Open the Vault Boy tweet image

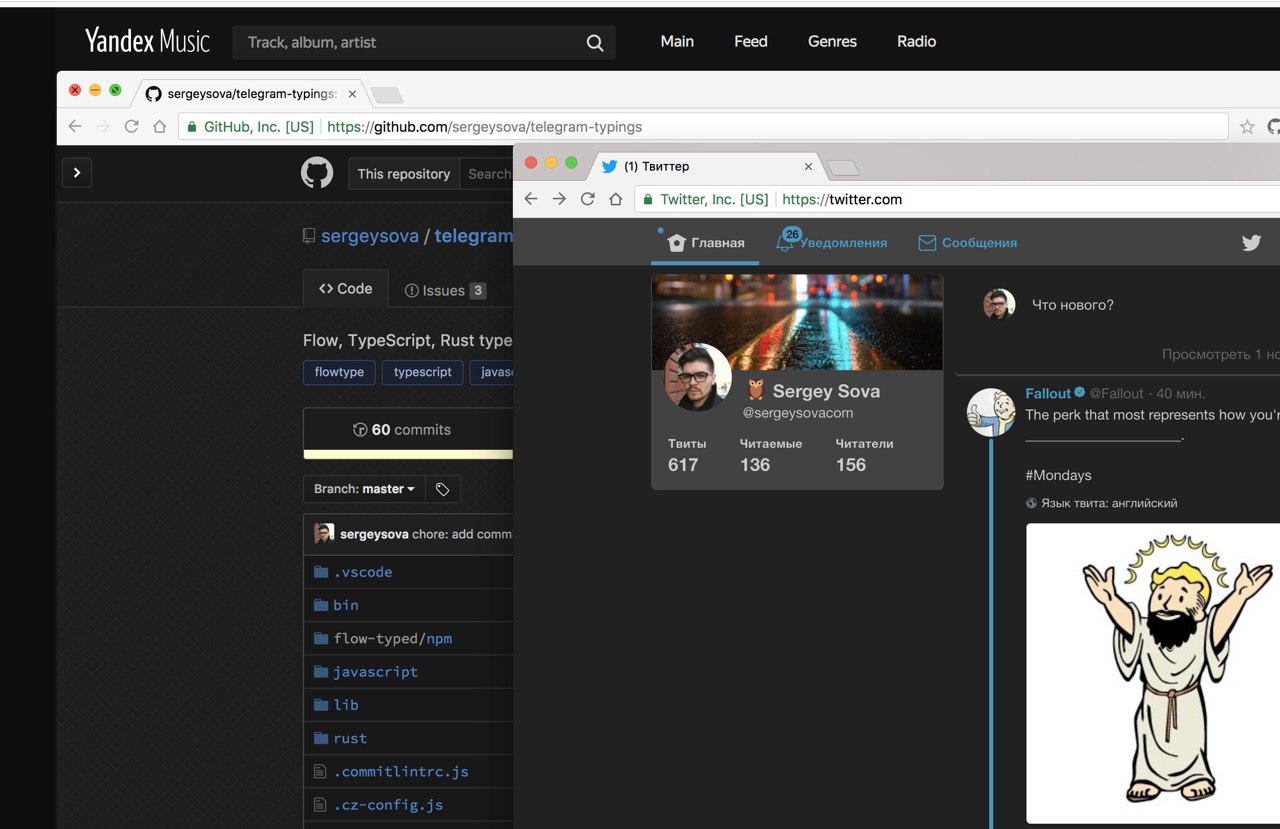pyautogui.click(x=1153, y=673)
